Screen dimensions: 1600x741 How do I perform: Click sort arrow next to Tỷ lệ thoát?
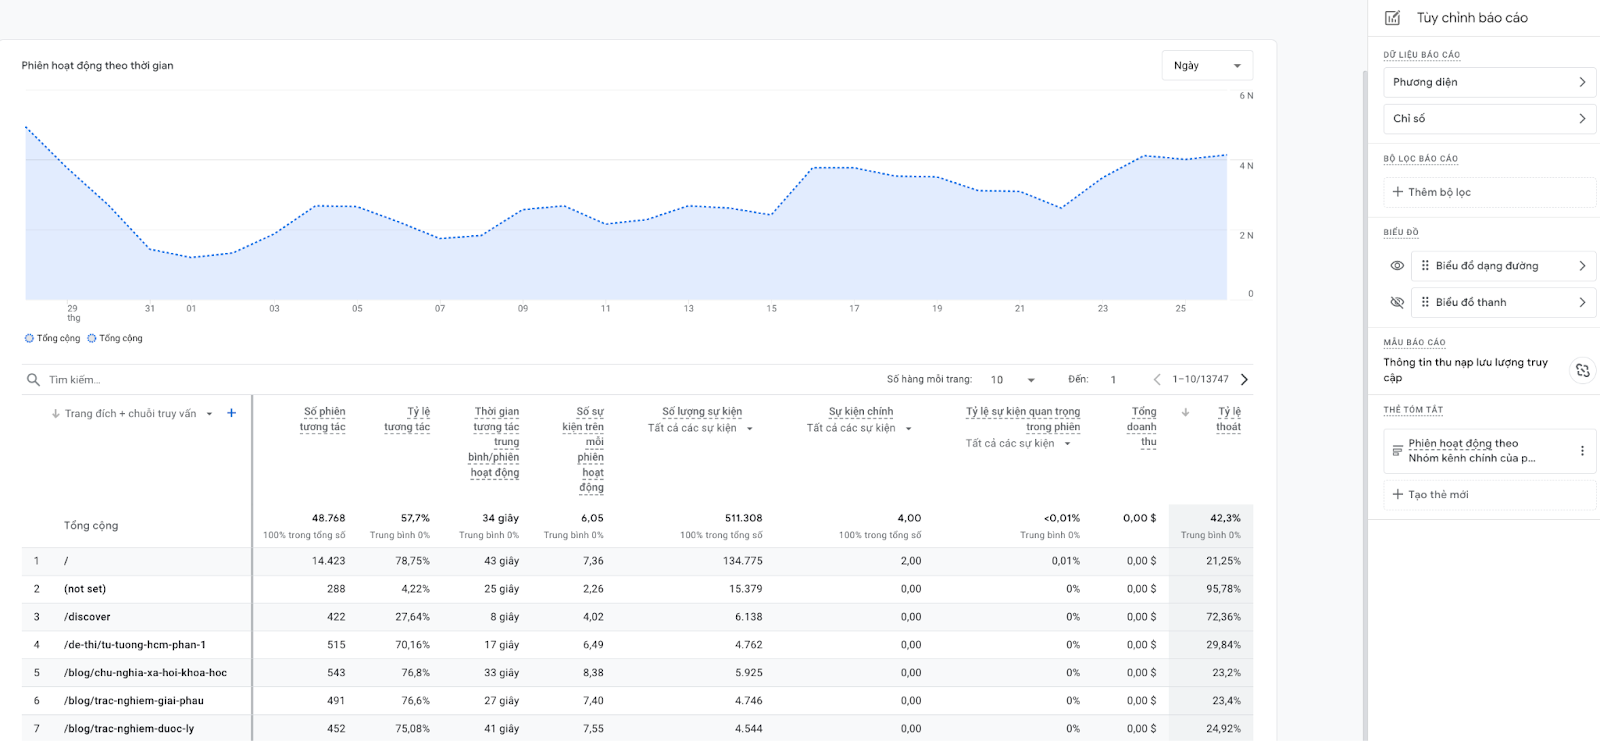click(x=1185, y=412)
